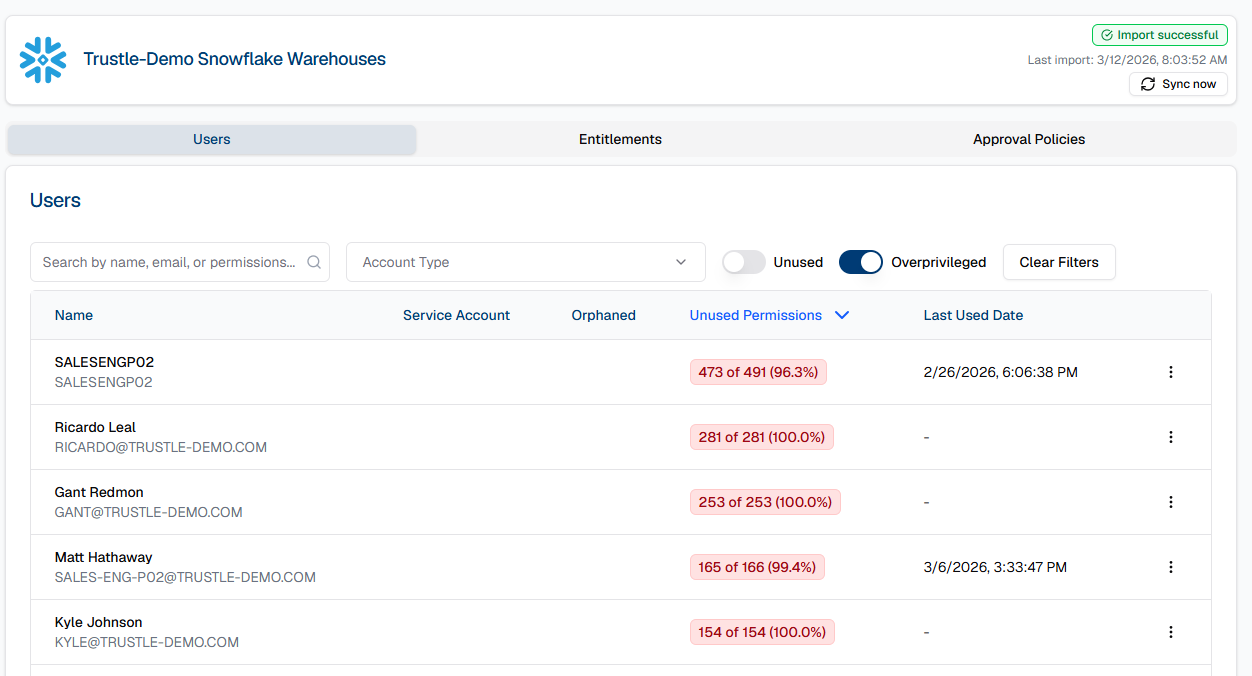Expand the Account Type selector arrow
This screenshot has width=1252, height=676.
[x=681, y=261]
